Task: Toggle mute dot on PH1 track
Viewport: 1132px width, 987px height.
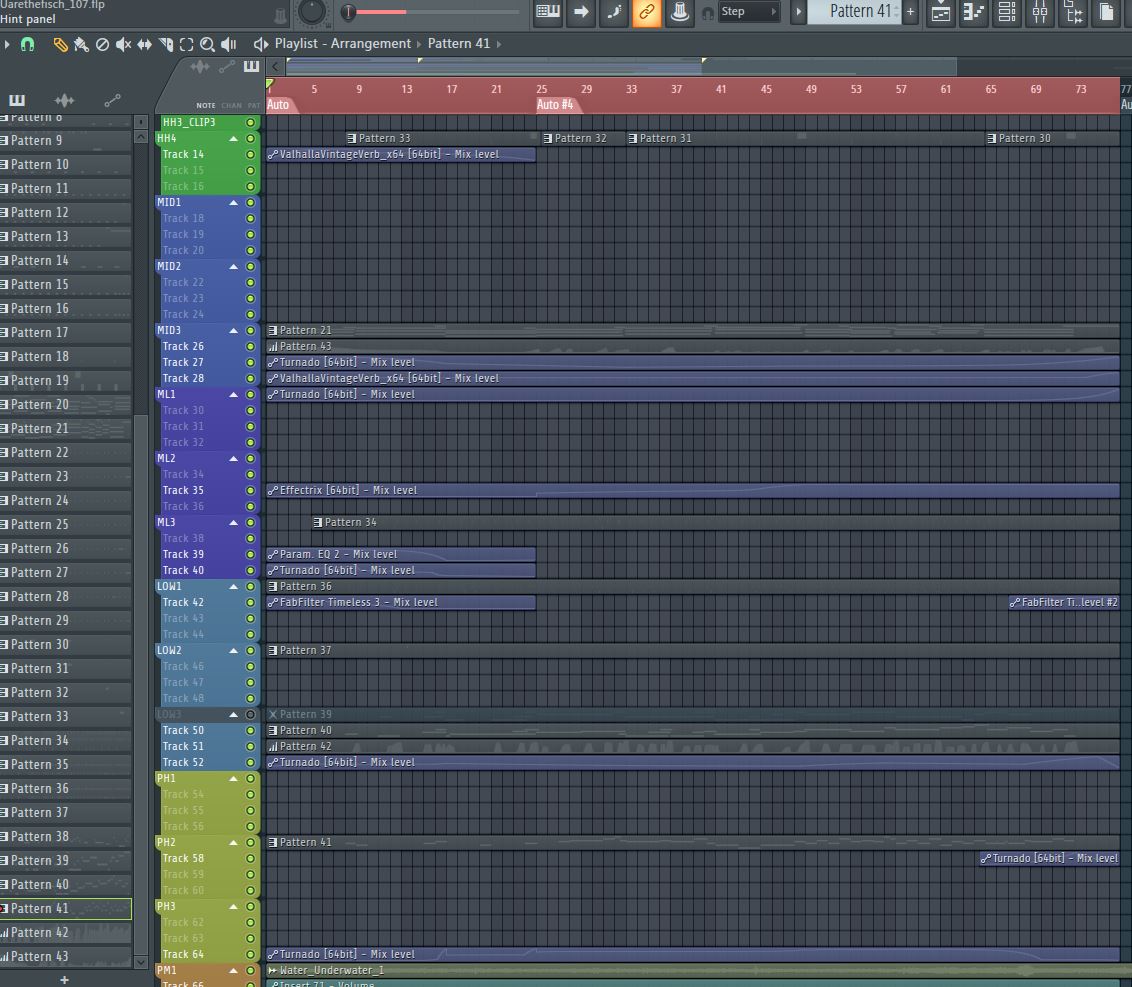Action: click(x=251, y=778)
